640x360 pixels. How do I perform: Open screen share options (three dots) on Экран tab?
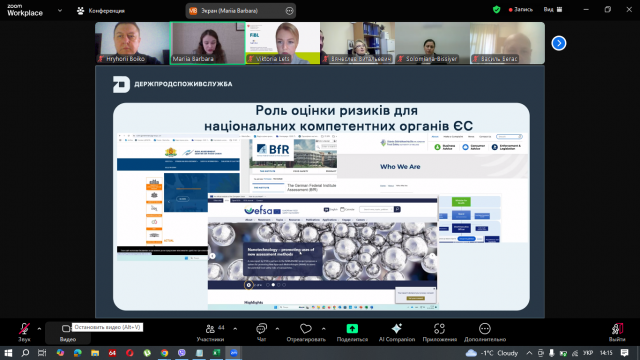(x=289, y=11)
